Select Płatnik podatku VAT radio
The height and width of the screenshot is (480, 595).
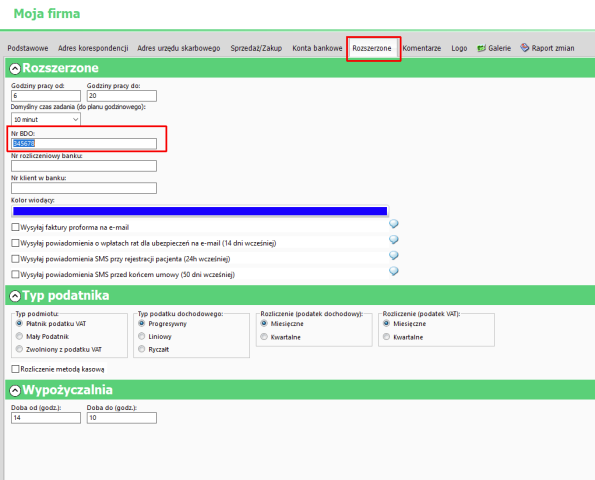[19, 323]
